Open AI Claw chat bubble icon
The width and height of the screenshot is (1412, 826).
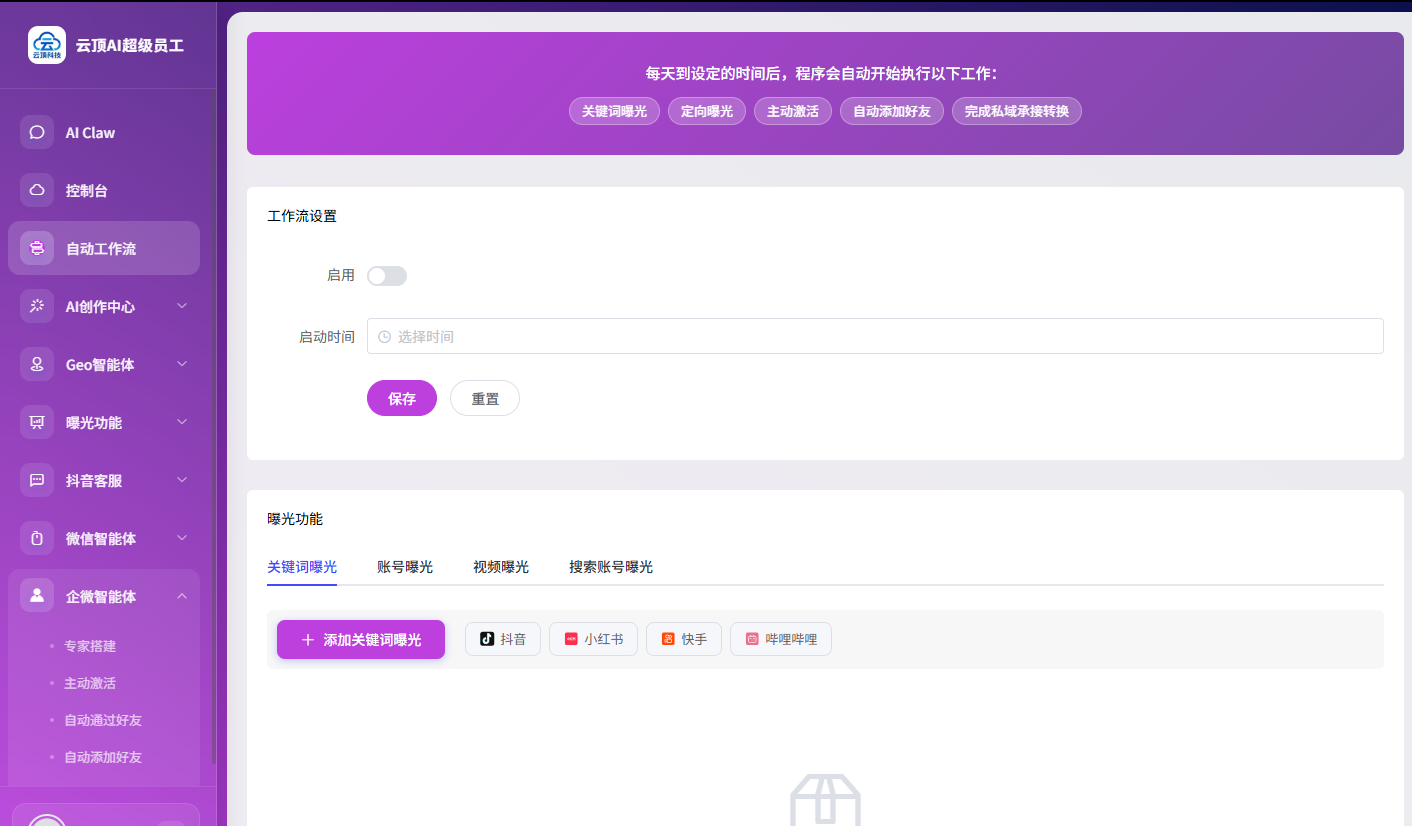point(37,132)
